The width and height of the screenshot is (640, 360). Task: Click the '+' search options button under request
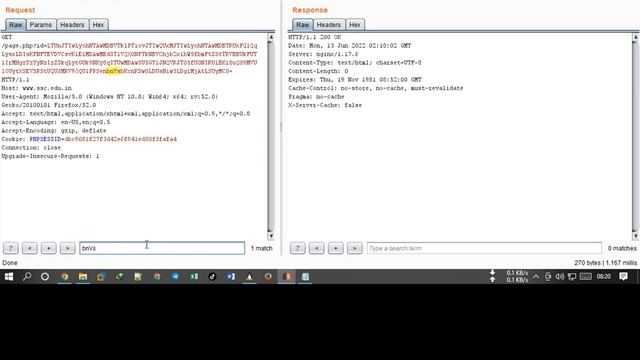click(x=49, y=248)
